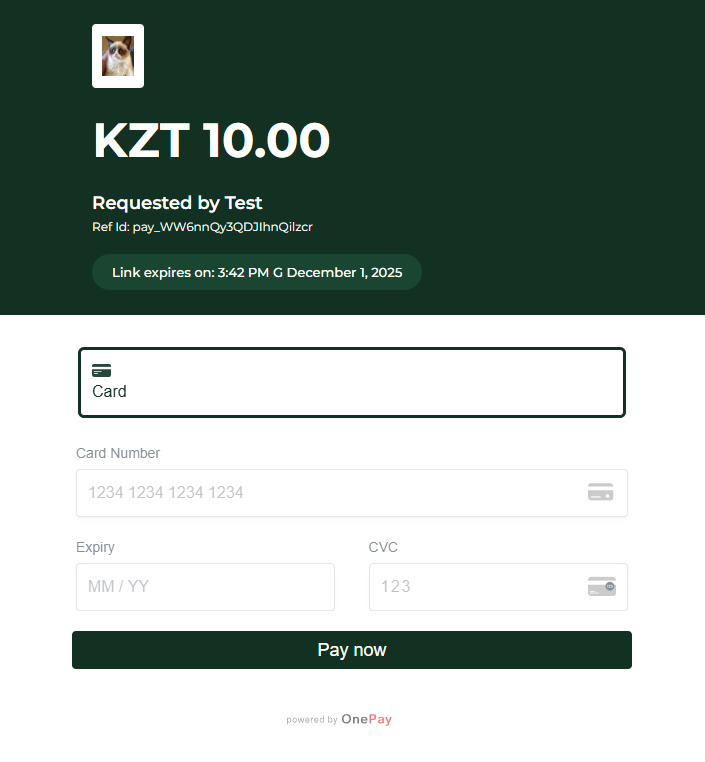
Task: Click the card brand icon in Card Number field
Action: pos(600,492)
